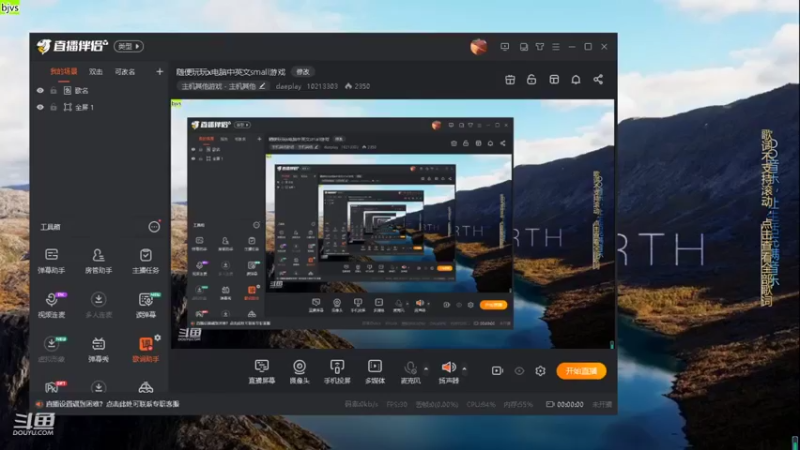
Task: Open the orange 歌词助手 tool
Action: tap(145, 349)
